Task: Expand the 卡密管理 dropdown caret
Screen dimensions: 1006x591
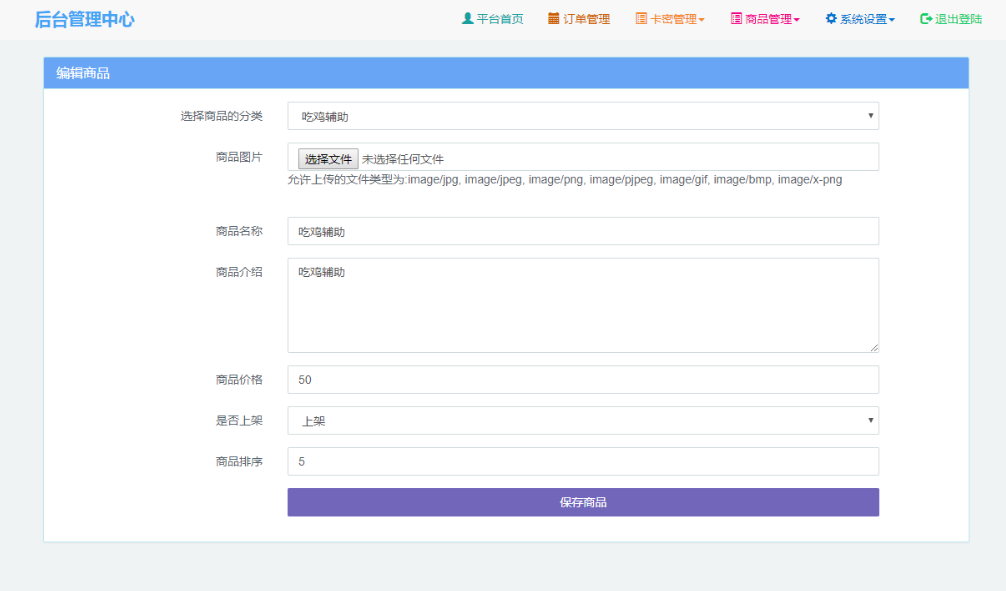Action: pos(701,20)
